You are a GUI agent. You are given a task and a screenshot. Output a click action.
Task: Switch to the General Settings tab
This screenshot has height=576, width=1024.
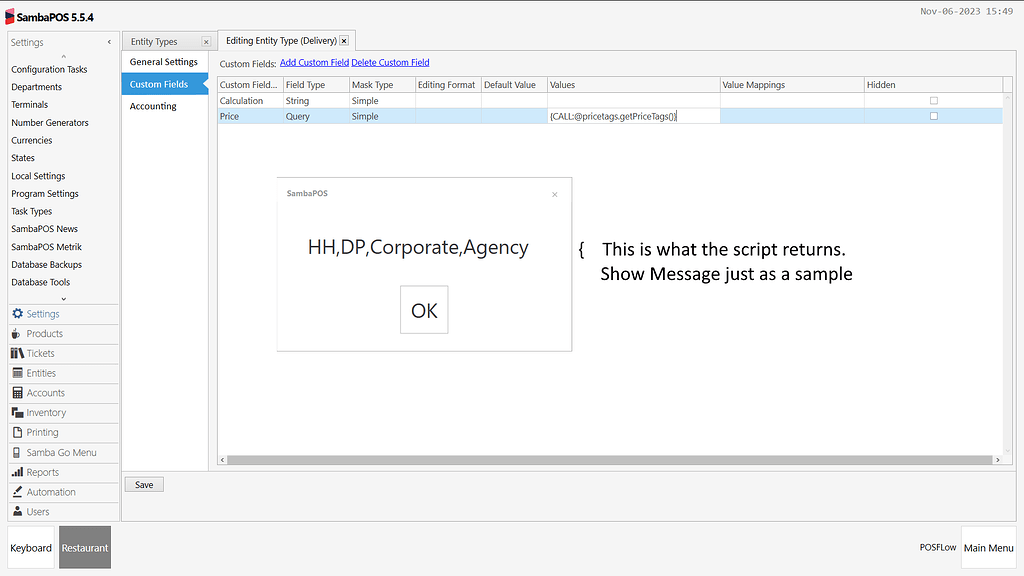click(x=164, y=61)
